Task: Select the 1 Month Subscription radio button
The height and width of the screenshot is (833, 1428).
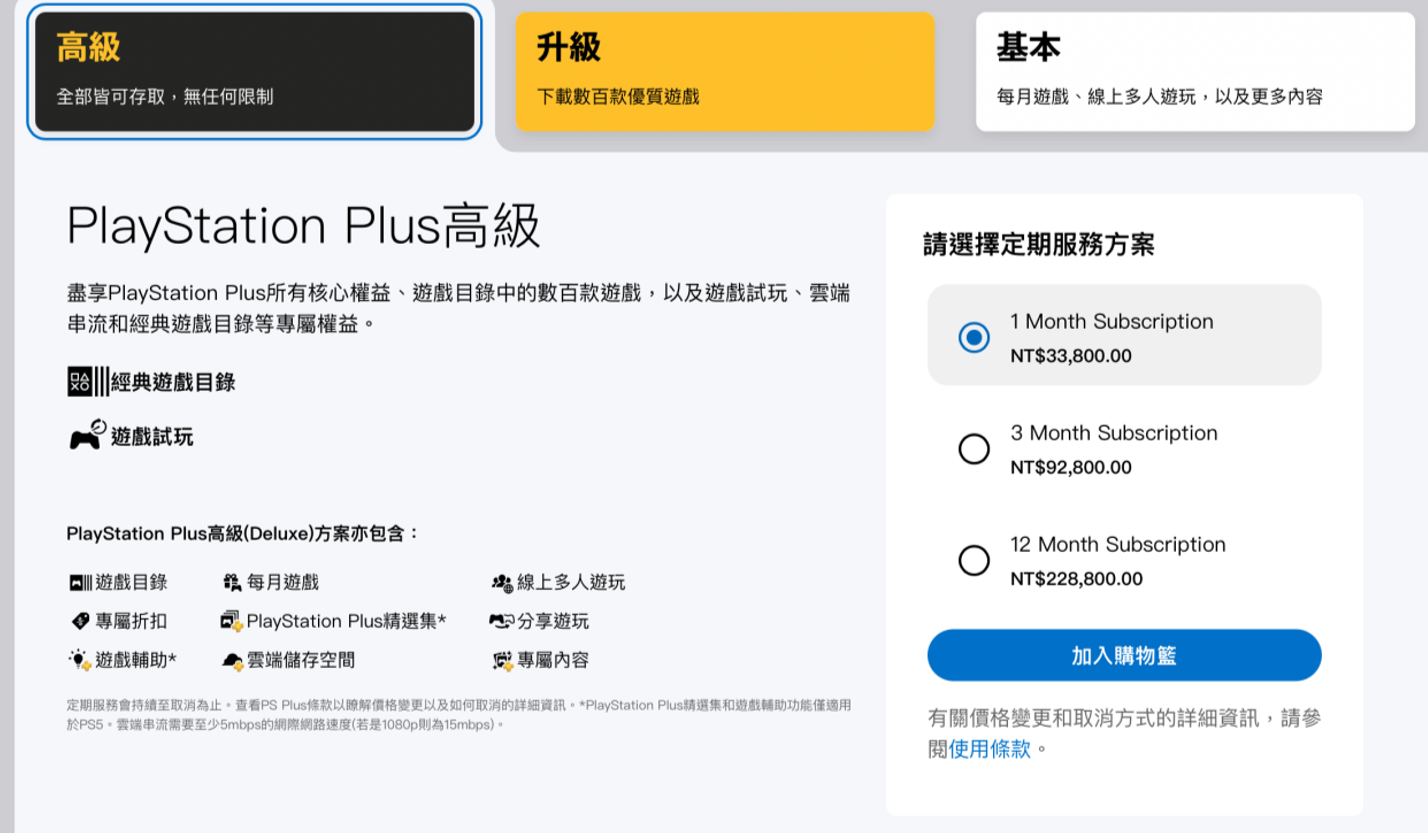Action: (x=974, y=337)
